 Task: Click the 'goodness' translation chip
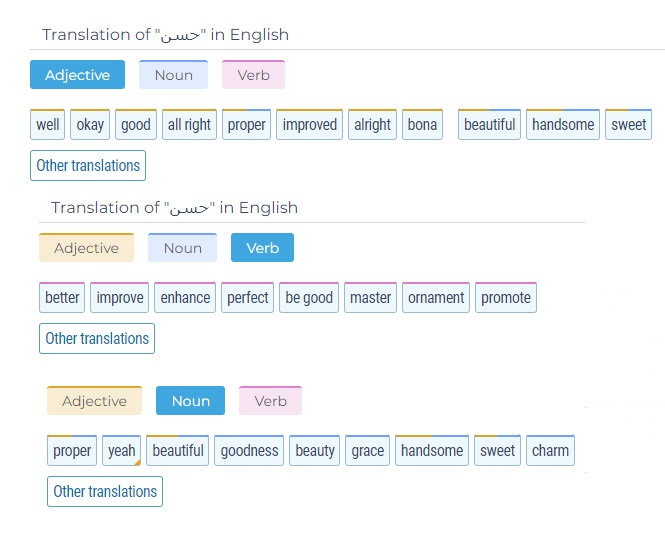pyautogui.click(x=249, y=451)
